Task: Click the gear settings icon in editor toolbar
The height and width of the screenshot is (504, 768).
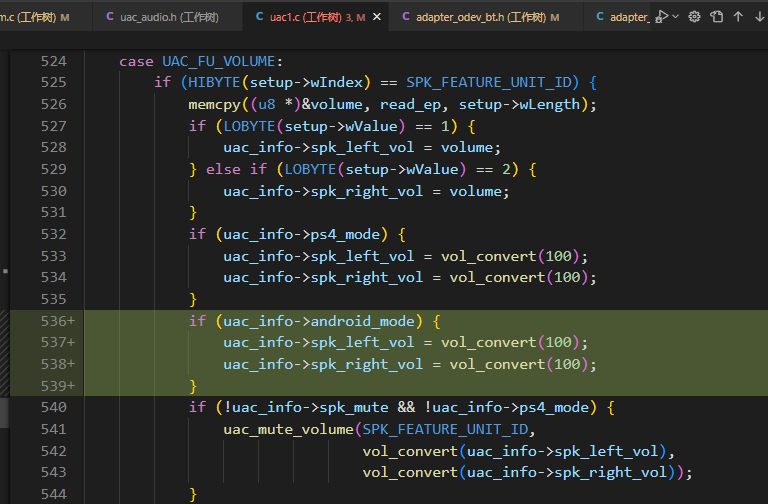Action: tap(695, 17)
